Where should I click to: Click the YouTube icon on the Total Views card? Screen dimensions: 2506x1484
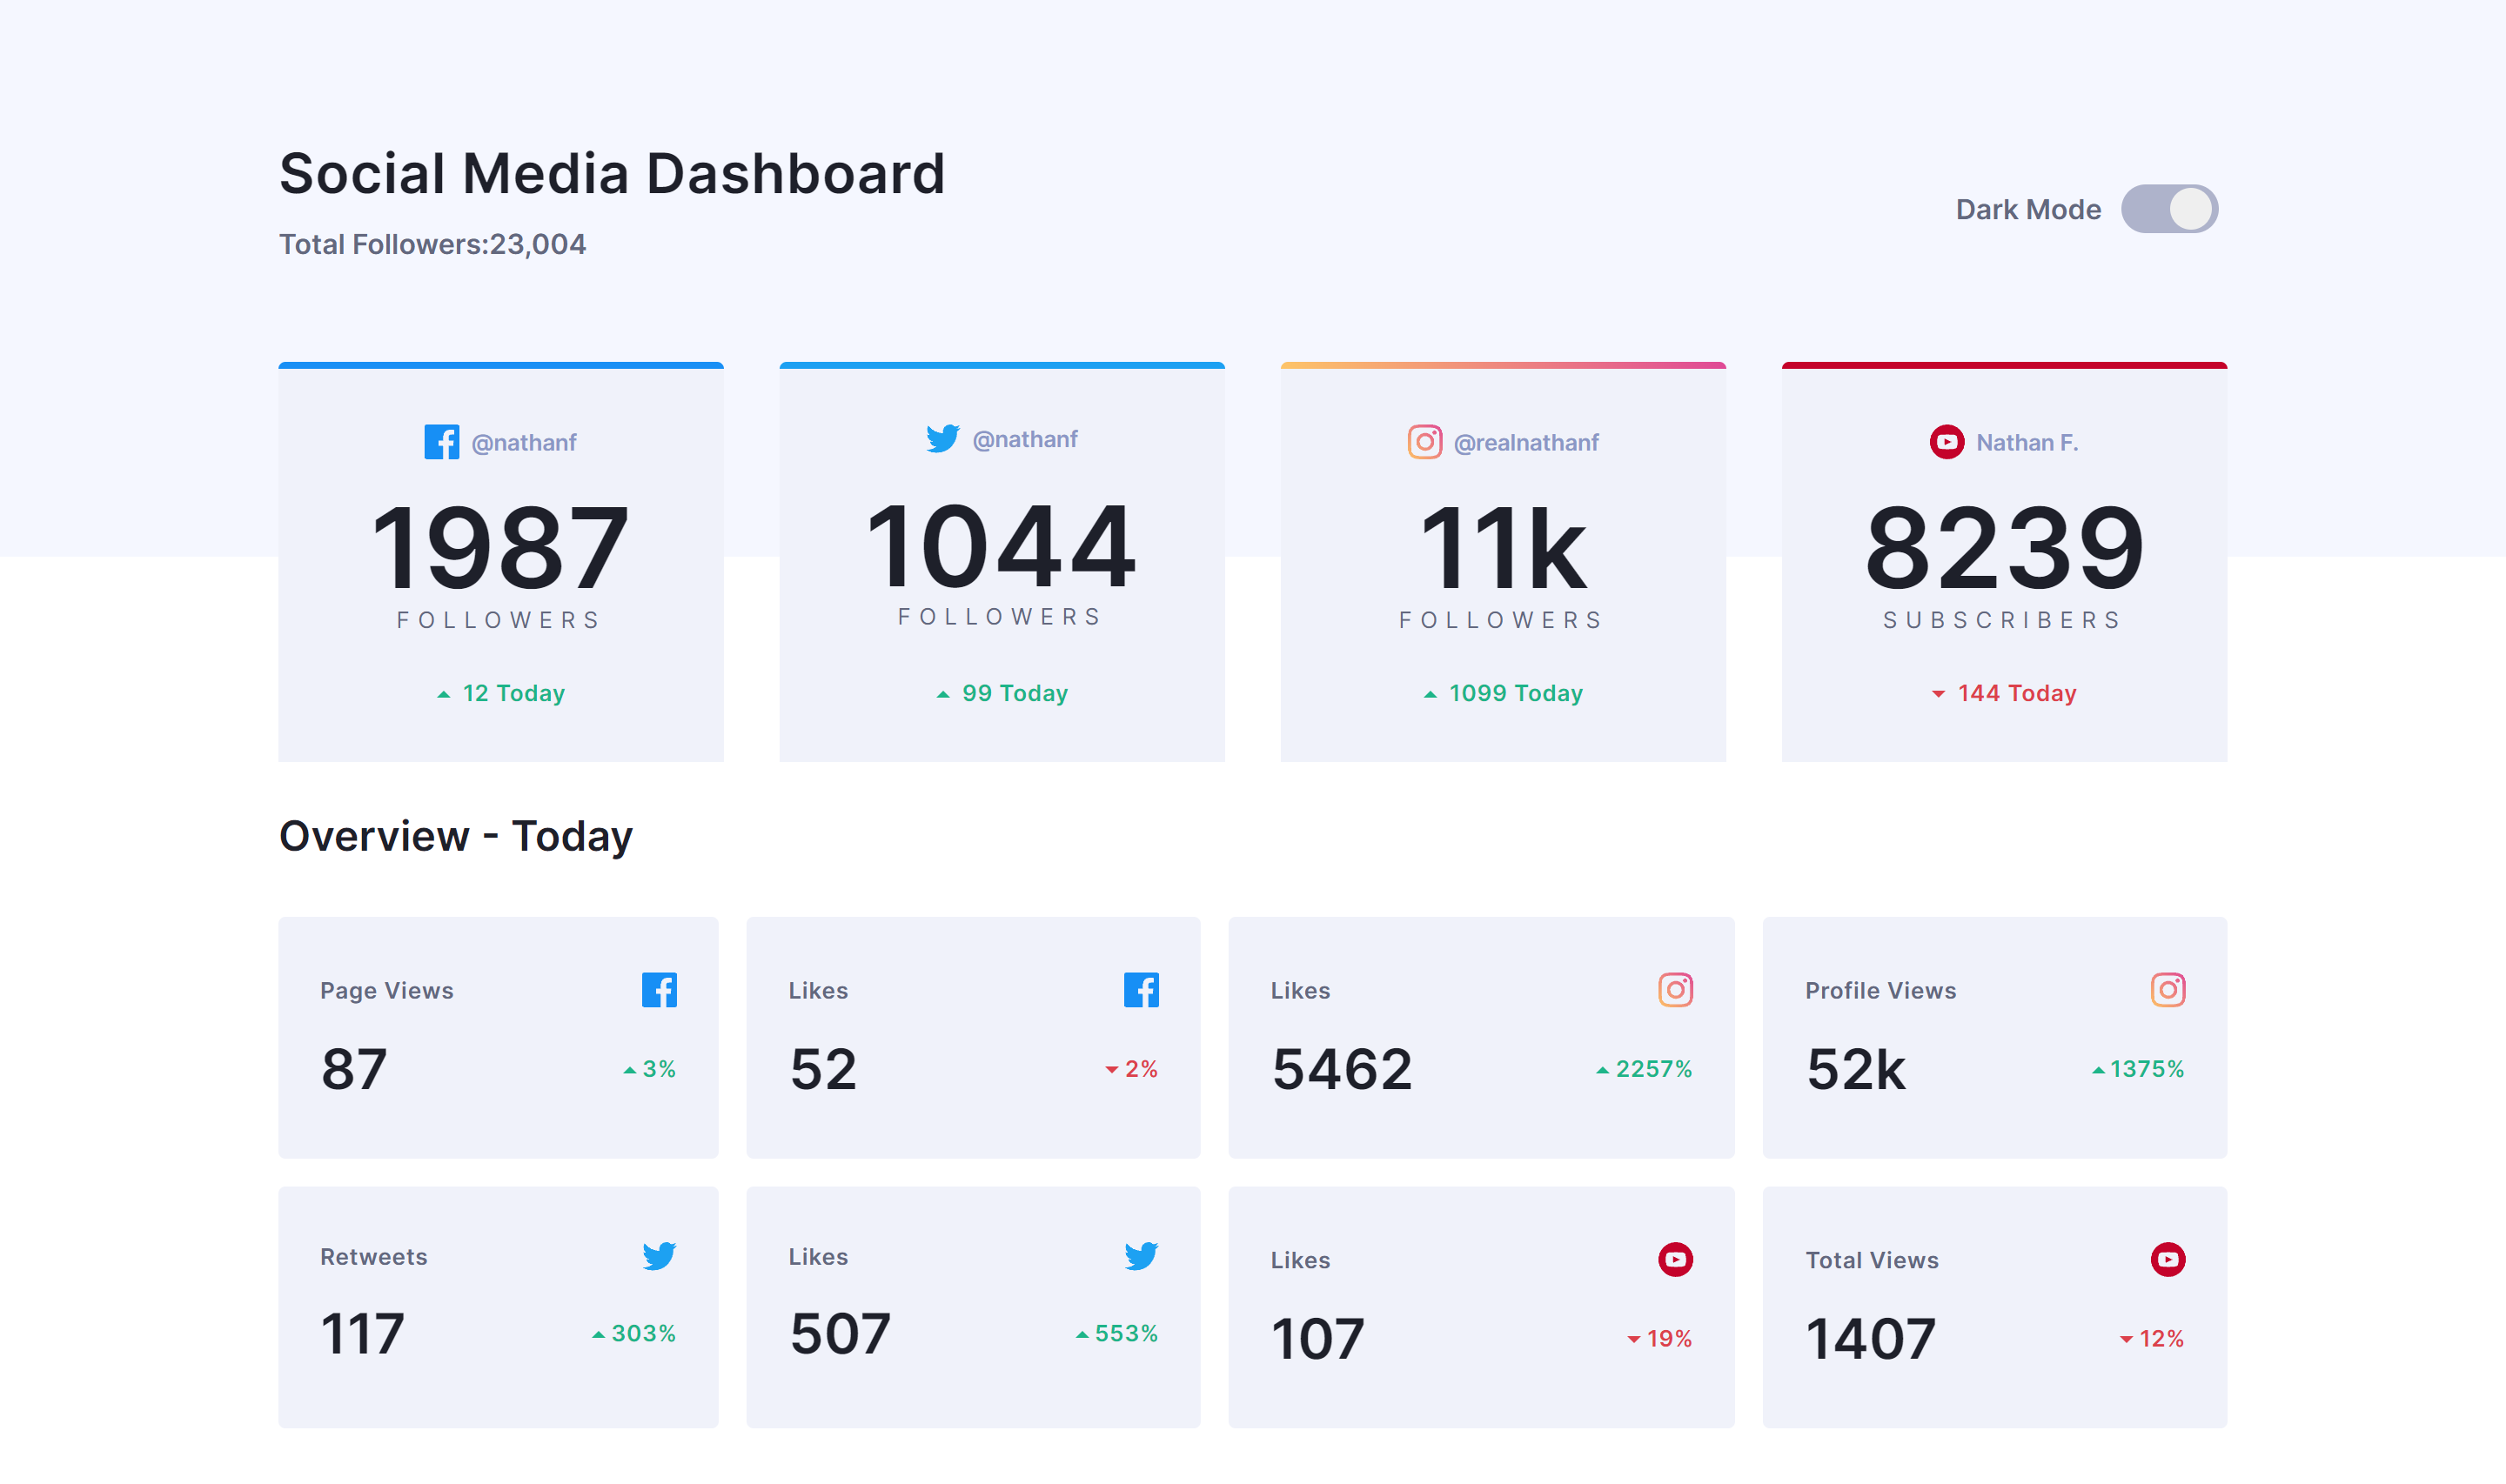point(2168,1259)
